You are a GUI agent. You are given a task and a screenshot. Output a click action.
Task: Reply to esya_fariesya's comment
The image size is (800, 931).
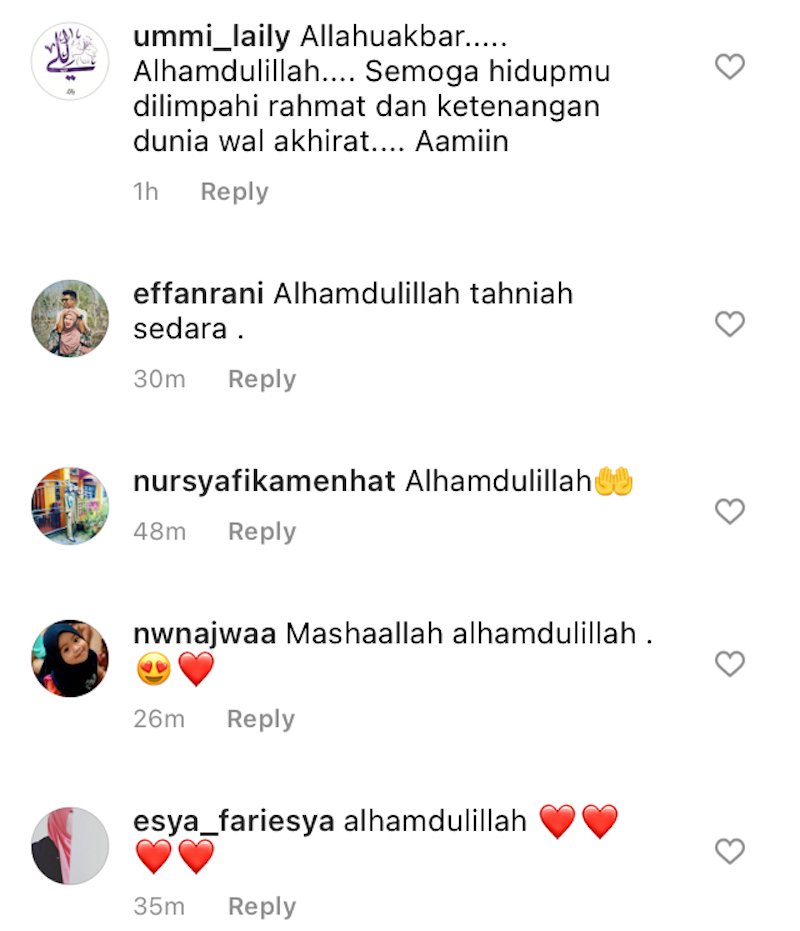click(x=262, y=907)
